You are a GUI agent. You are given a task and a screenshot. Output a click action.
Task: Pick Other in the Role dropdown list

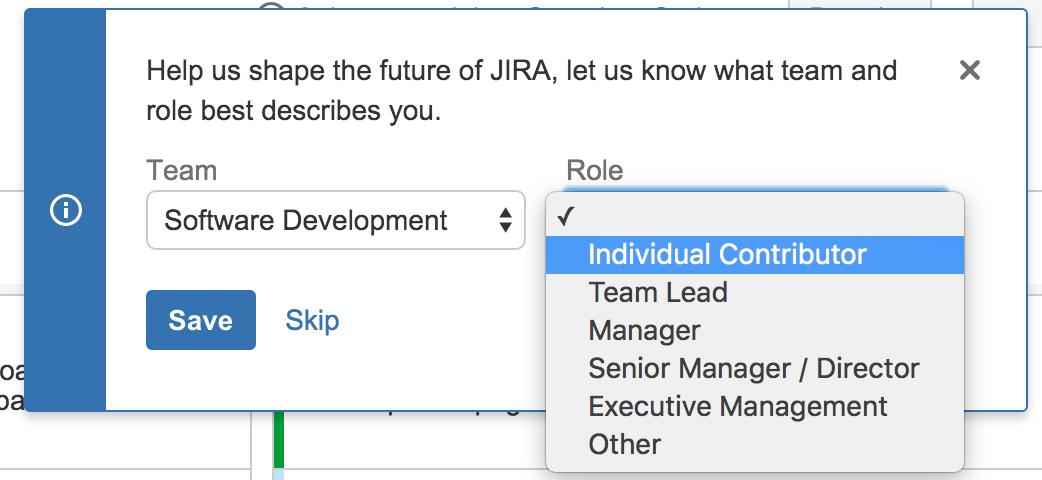point(624,444)
